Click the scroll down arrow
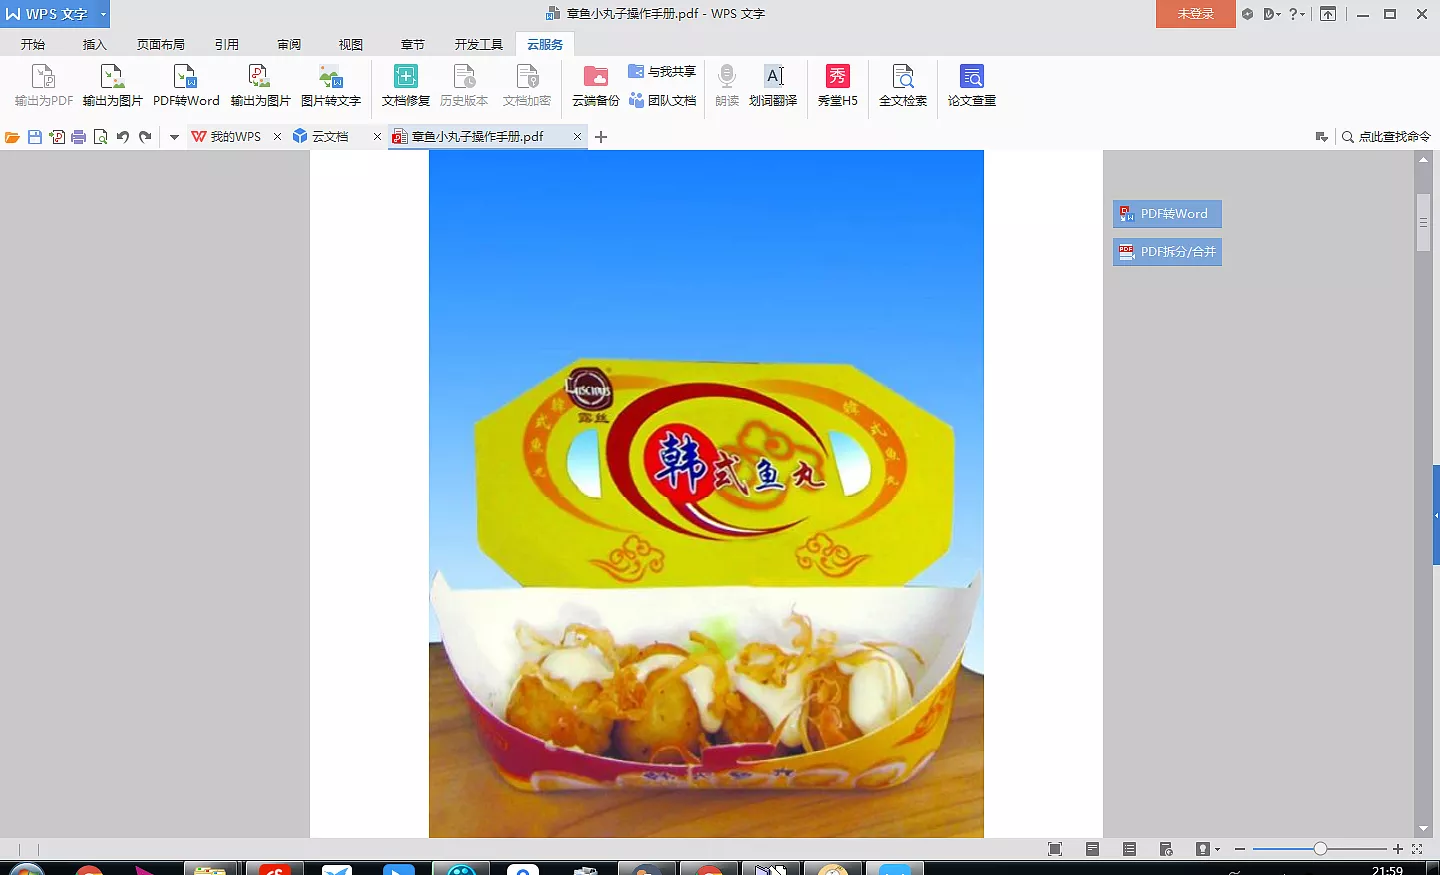This screenshot has height=875, width=1440. (1423, 829)
